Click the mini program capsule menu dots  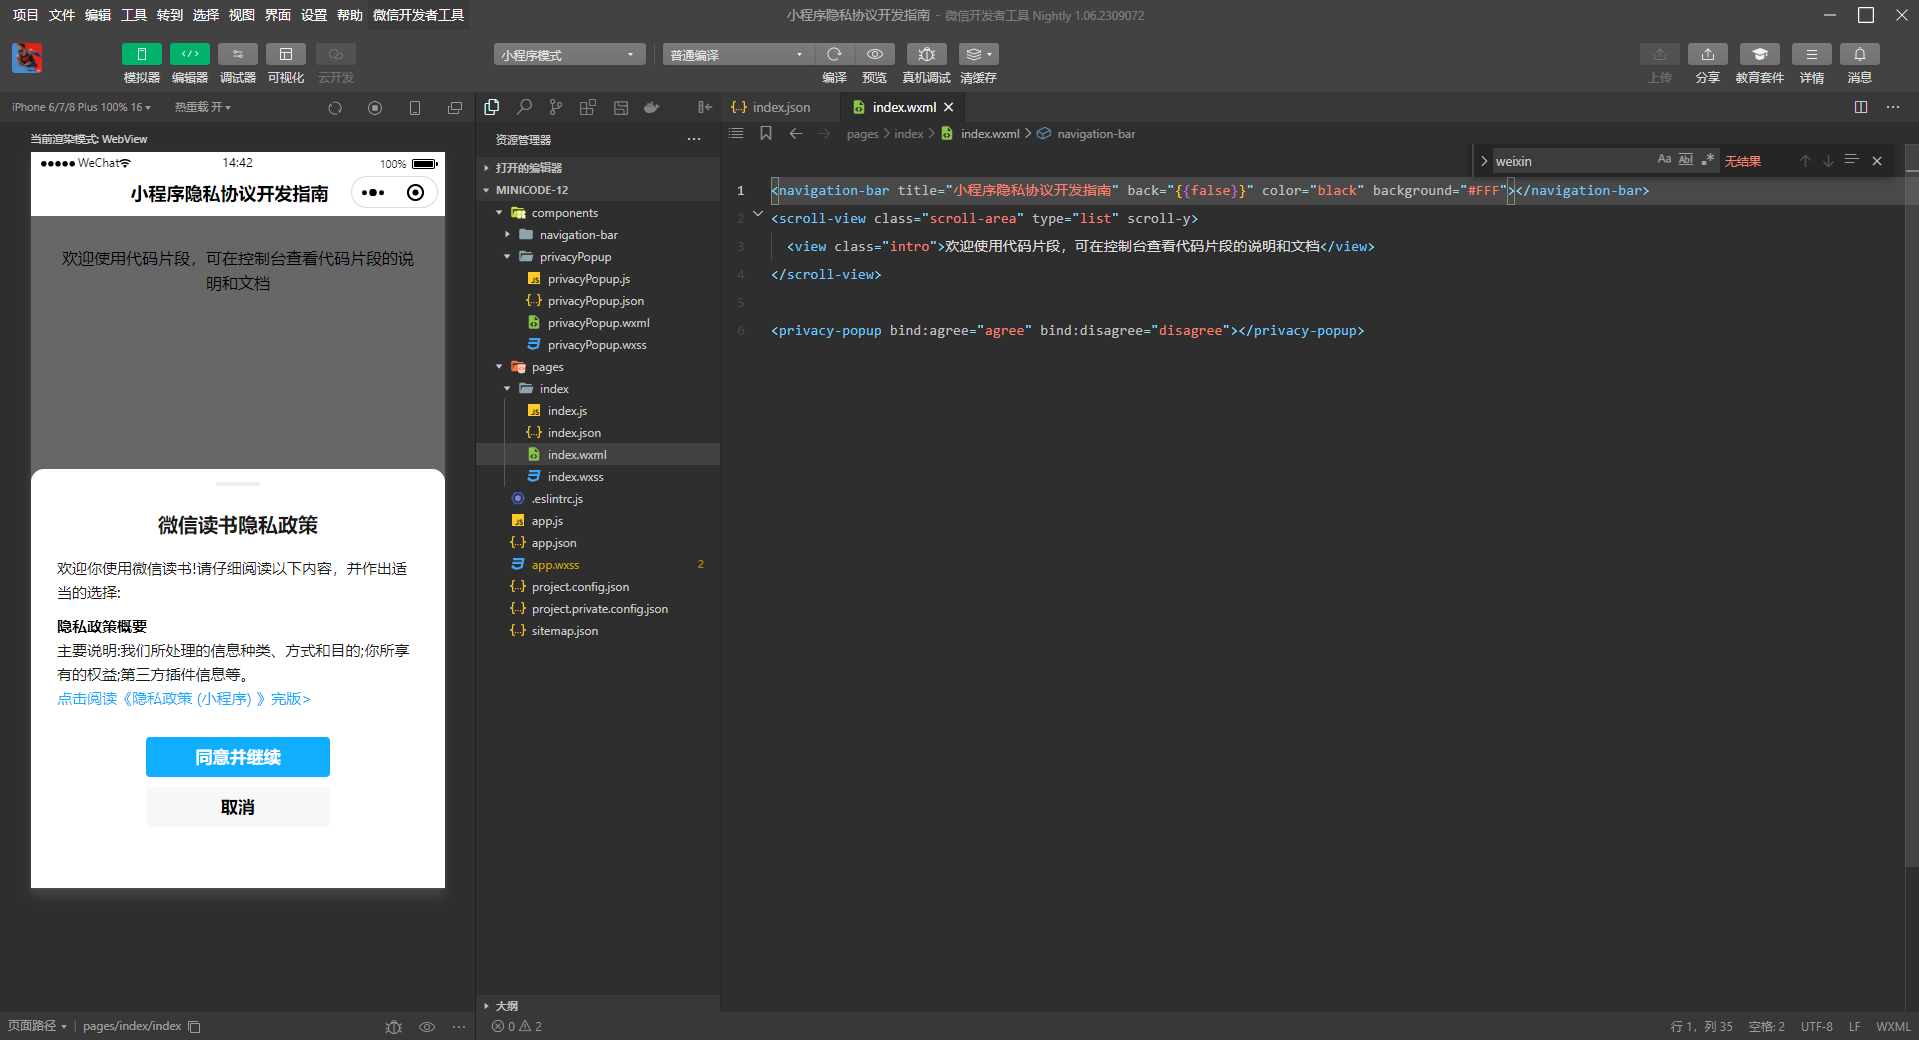click(373, 193)
